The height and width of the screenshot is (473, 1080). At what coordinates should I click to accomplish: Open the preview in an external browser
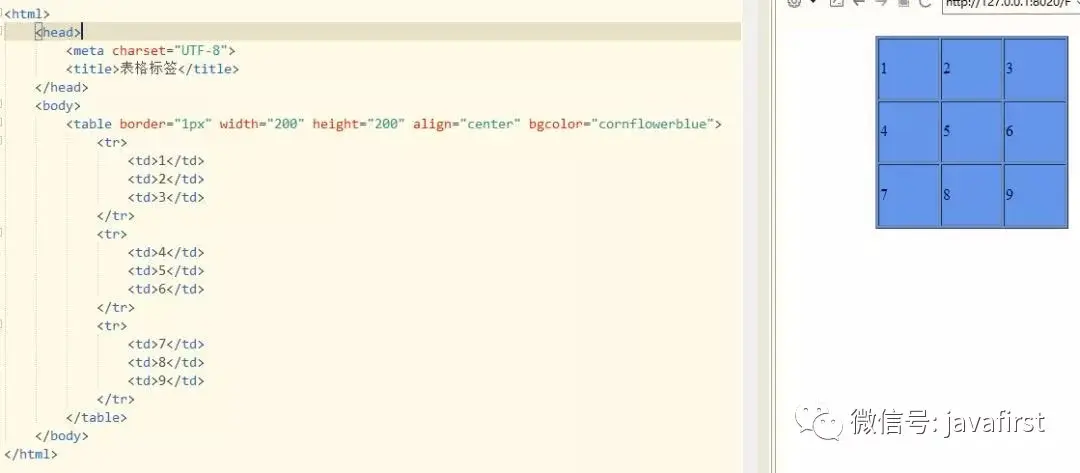point(836,3)
